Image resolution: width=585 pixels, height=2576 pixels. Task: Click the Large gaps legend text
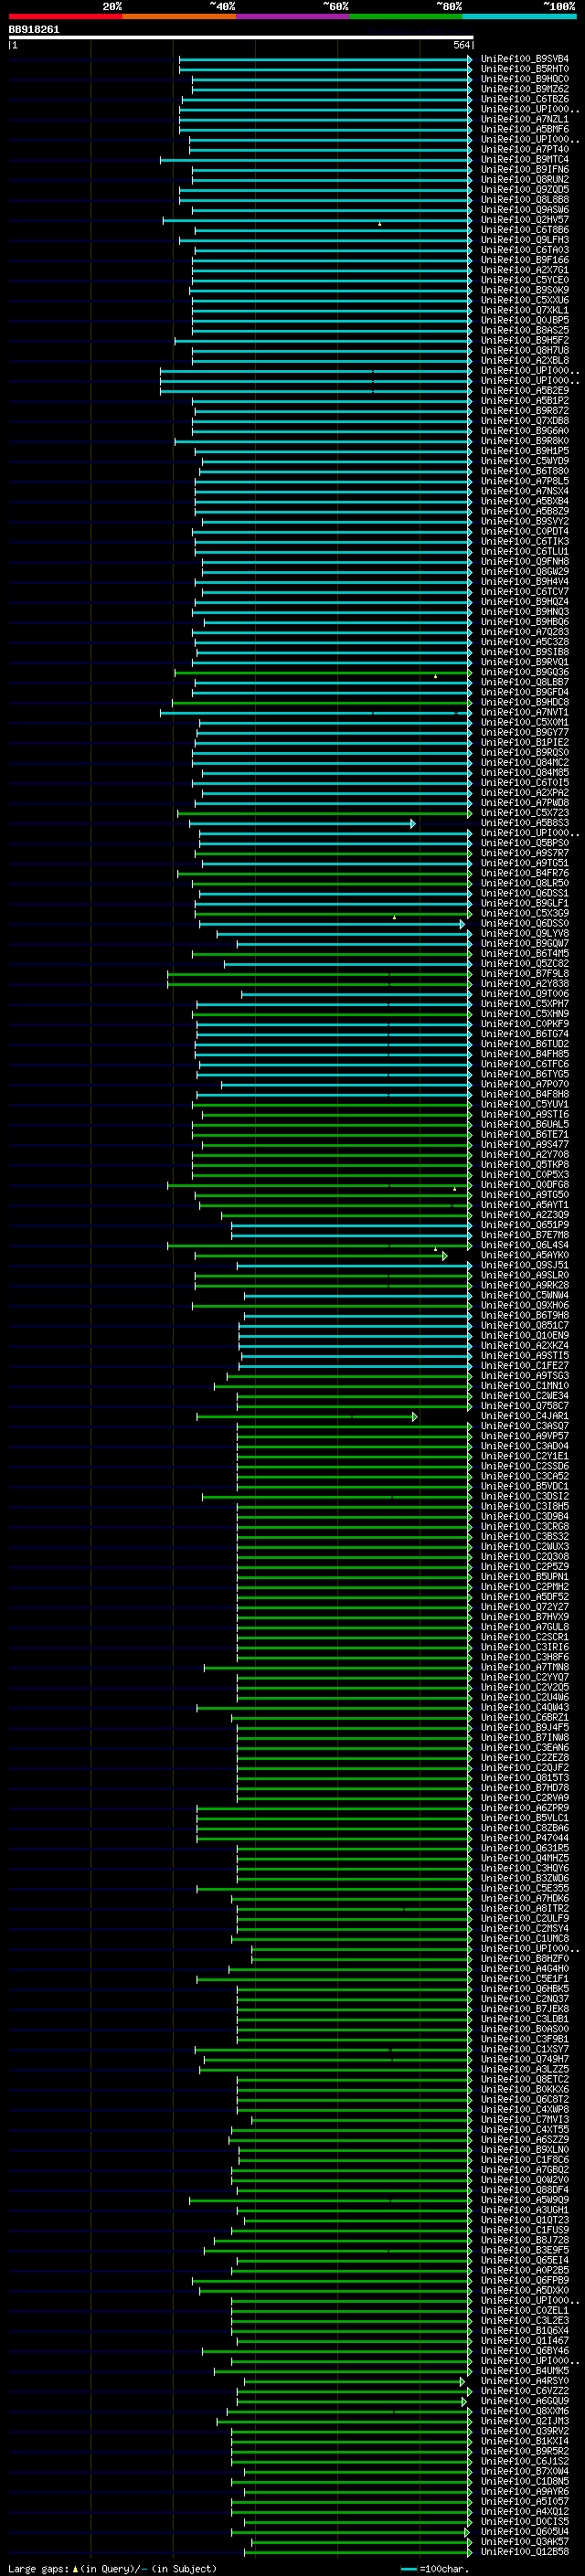[112, 2568]
